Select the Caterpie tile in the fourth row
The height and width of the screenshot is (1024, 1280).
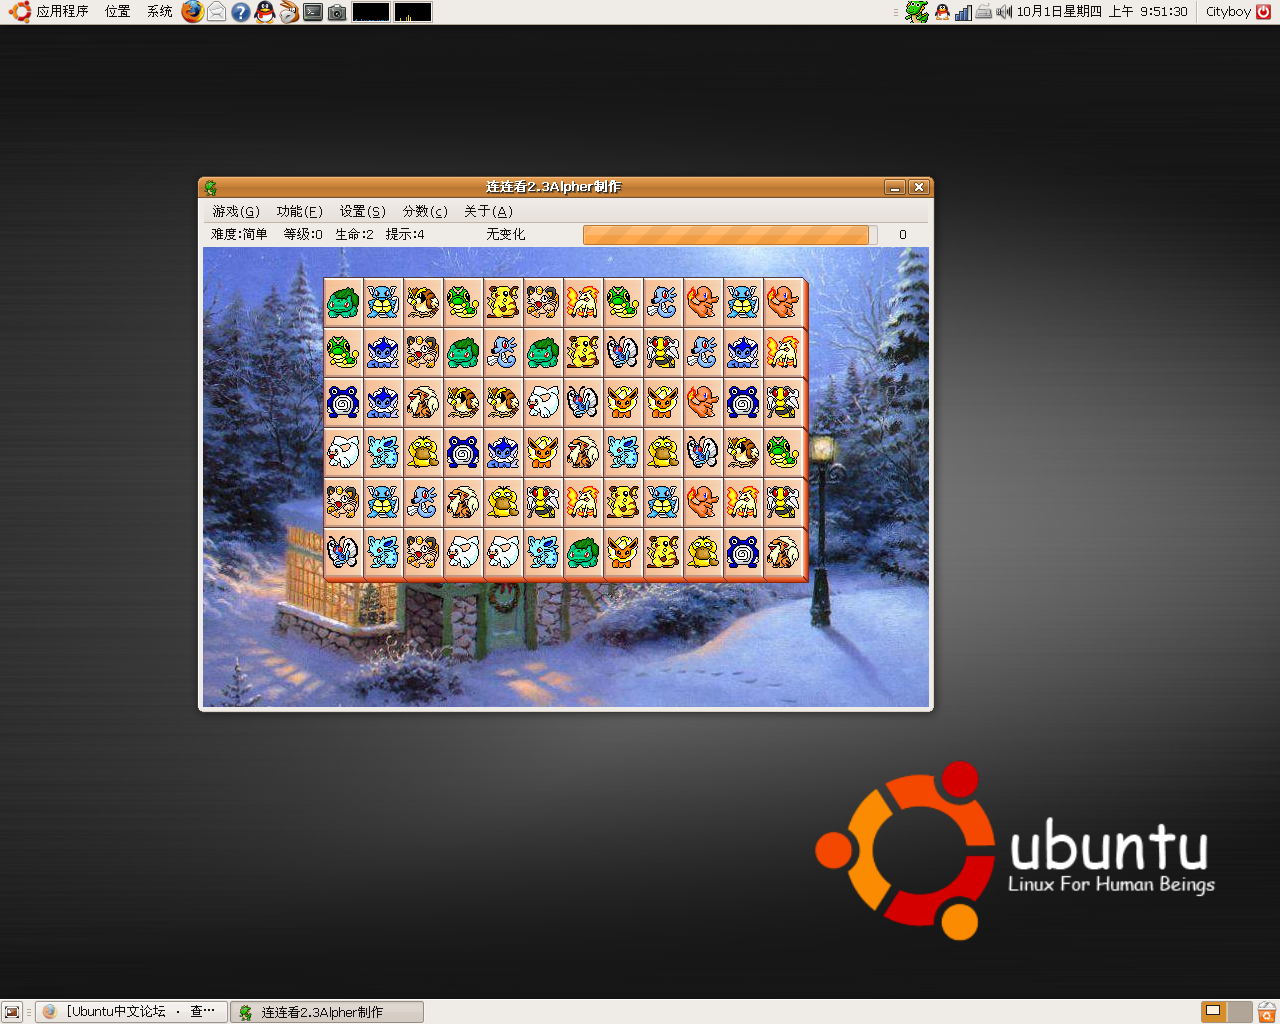pyautogui.click(x=783, y=451)
